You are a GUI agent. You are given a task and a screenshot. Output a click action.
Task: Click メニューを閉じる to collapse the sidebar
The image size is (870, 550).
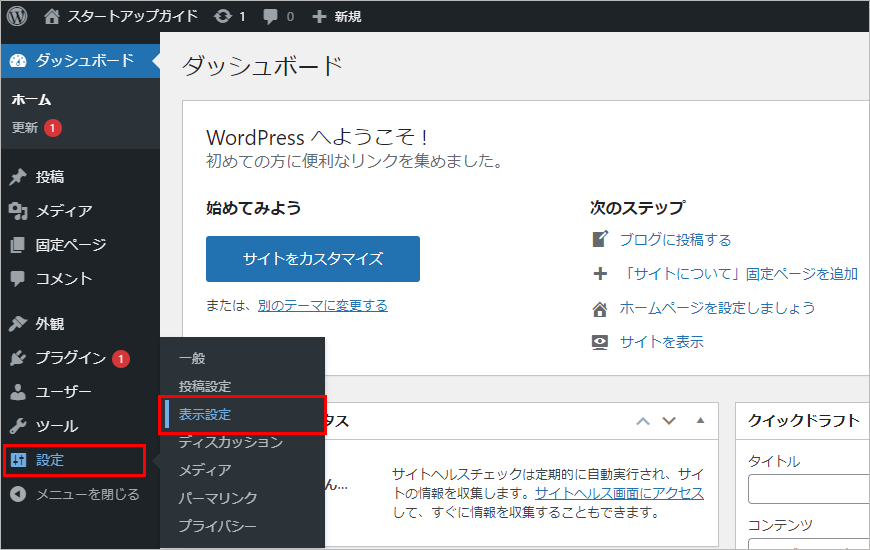pyautogui.click(x=88, y=494)
